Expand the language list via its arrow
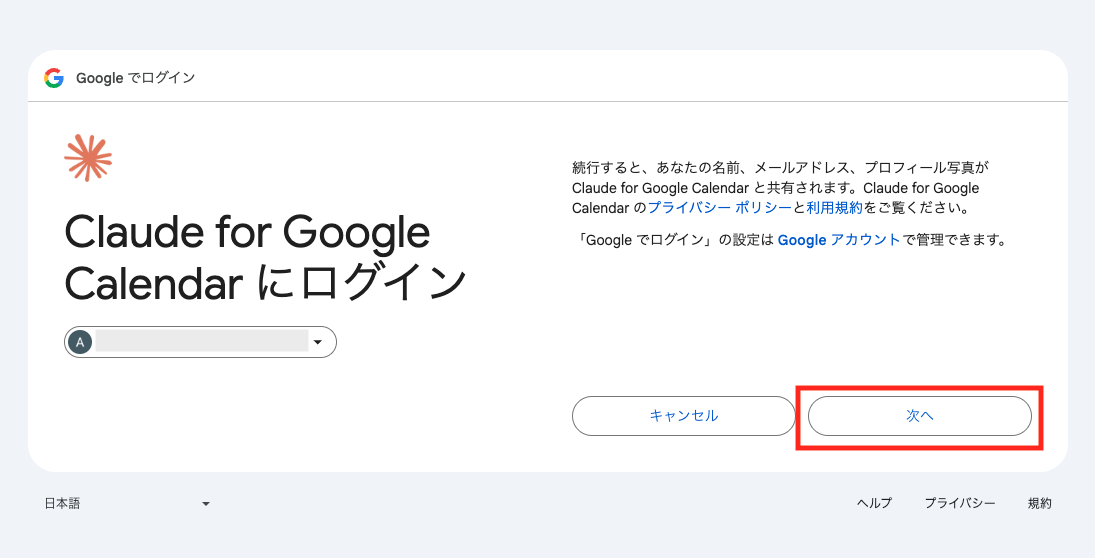Screen dimensions: 1095x558 point(206,504)
